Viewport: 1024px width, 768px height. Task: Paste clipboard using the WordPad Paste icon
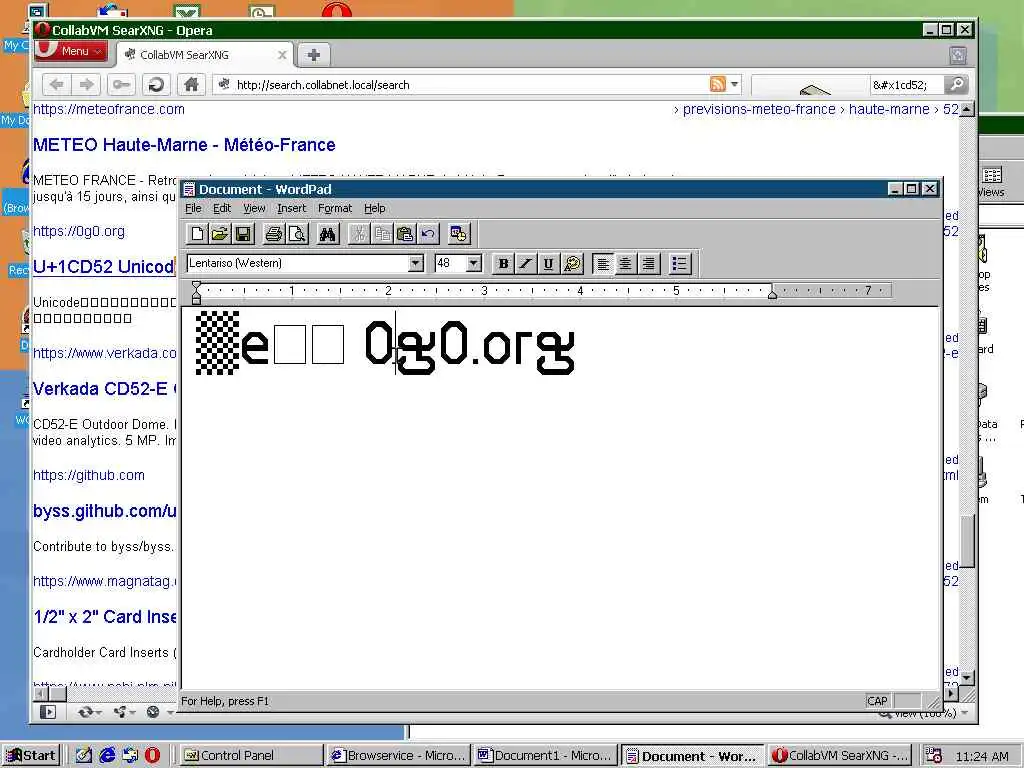point(405,234)
